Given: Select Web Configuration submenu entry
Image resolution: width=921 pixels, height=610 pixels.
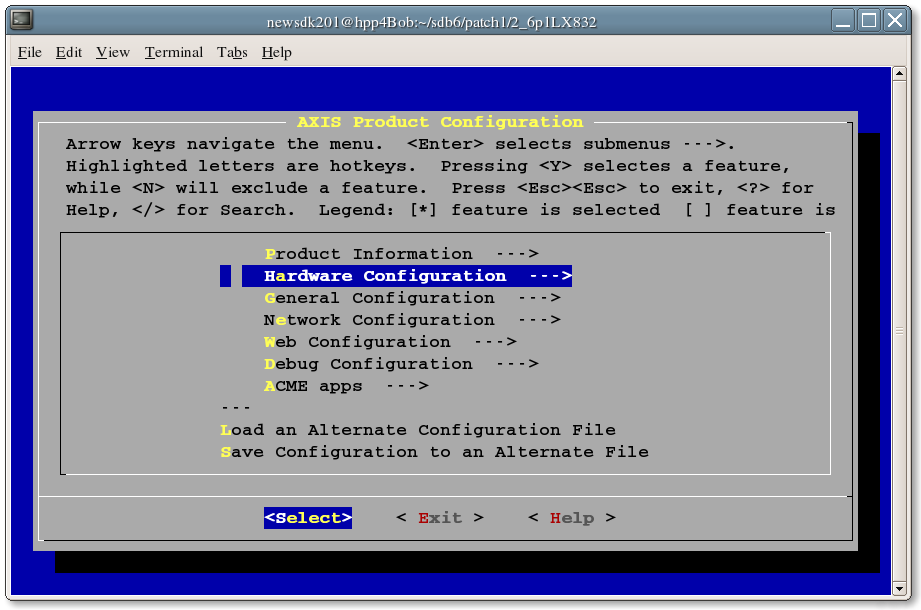Looking at the screenshot, I should [x=390, y=342].
